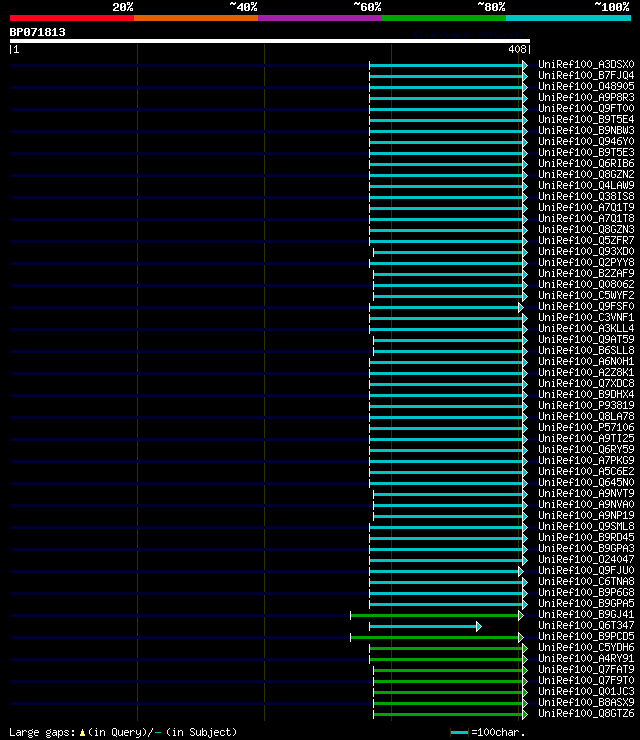640x740 pixels.
Task: Select the UniRef100_Q01JC3 label
Action: (586, 691)
